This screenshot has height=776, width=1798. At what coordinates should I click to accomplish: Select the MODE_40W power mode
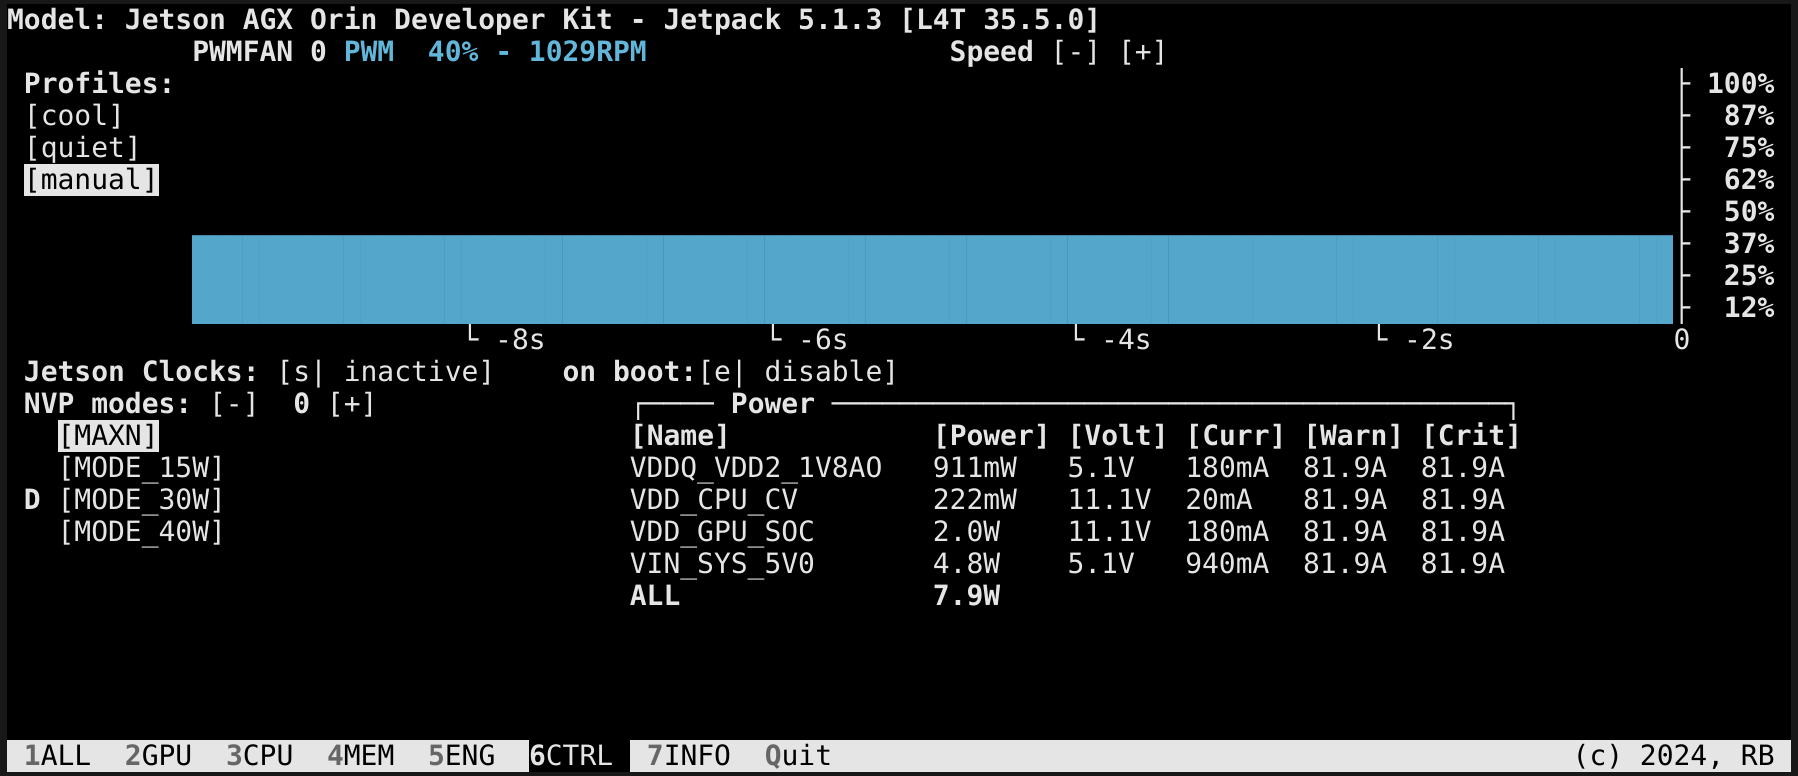141,532
